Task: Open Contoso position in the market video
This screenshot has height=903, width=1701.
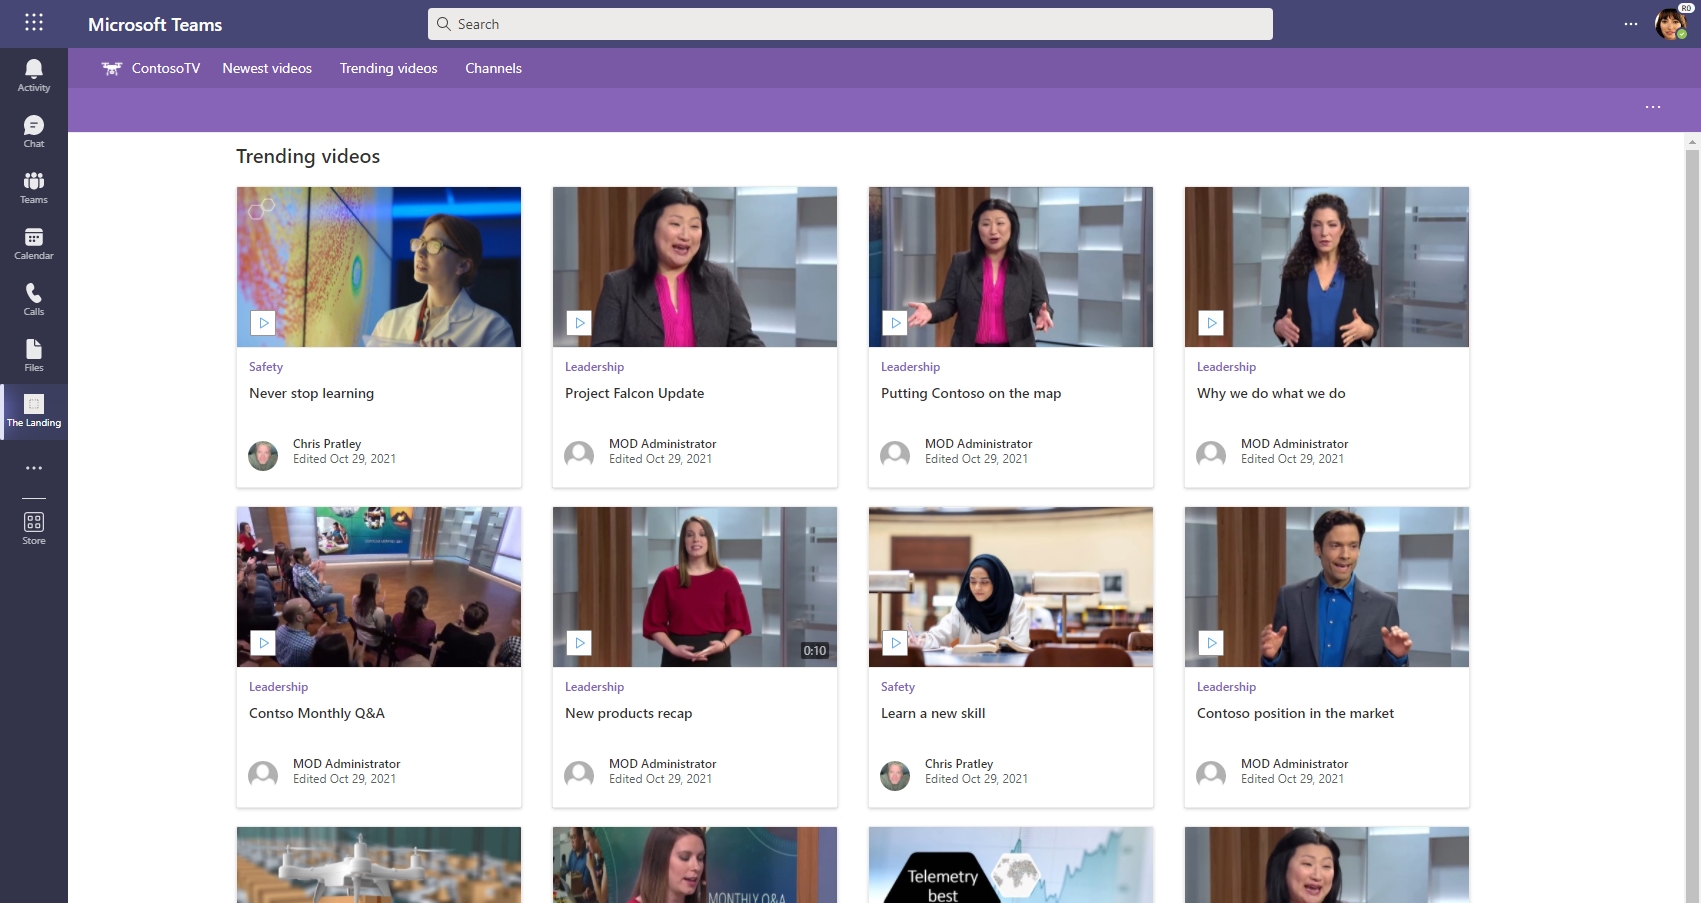Action: point(1295,713)
